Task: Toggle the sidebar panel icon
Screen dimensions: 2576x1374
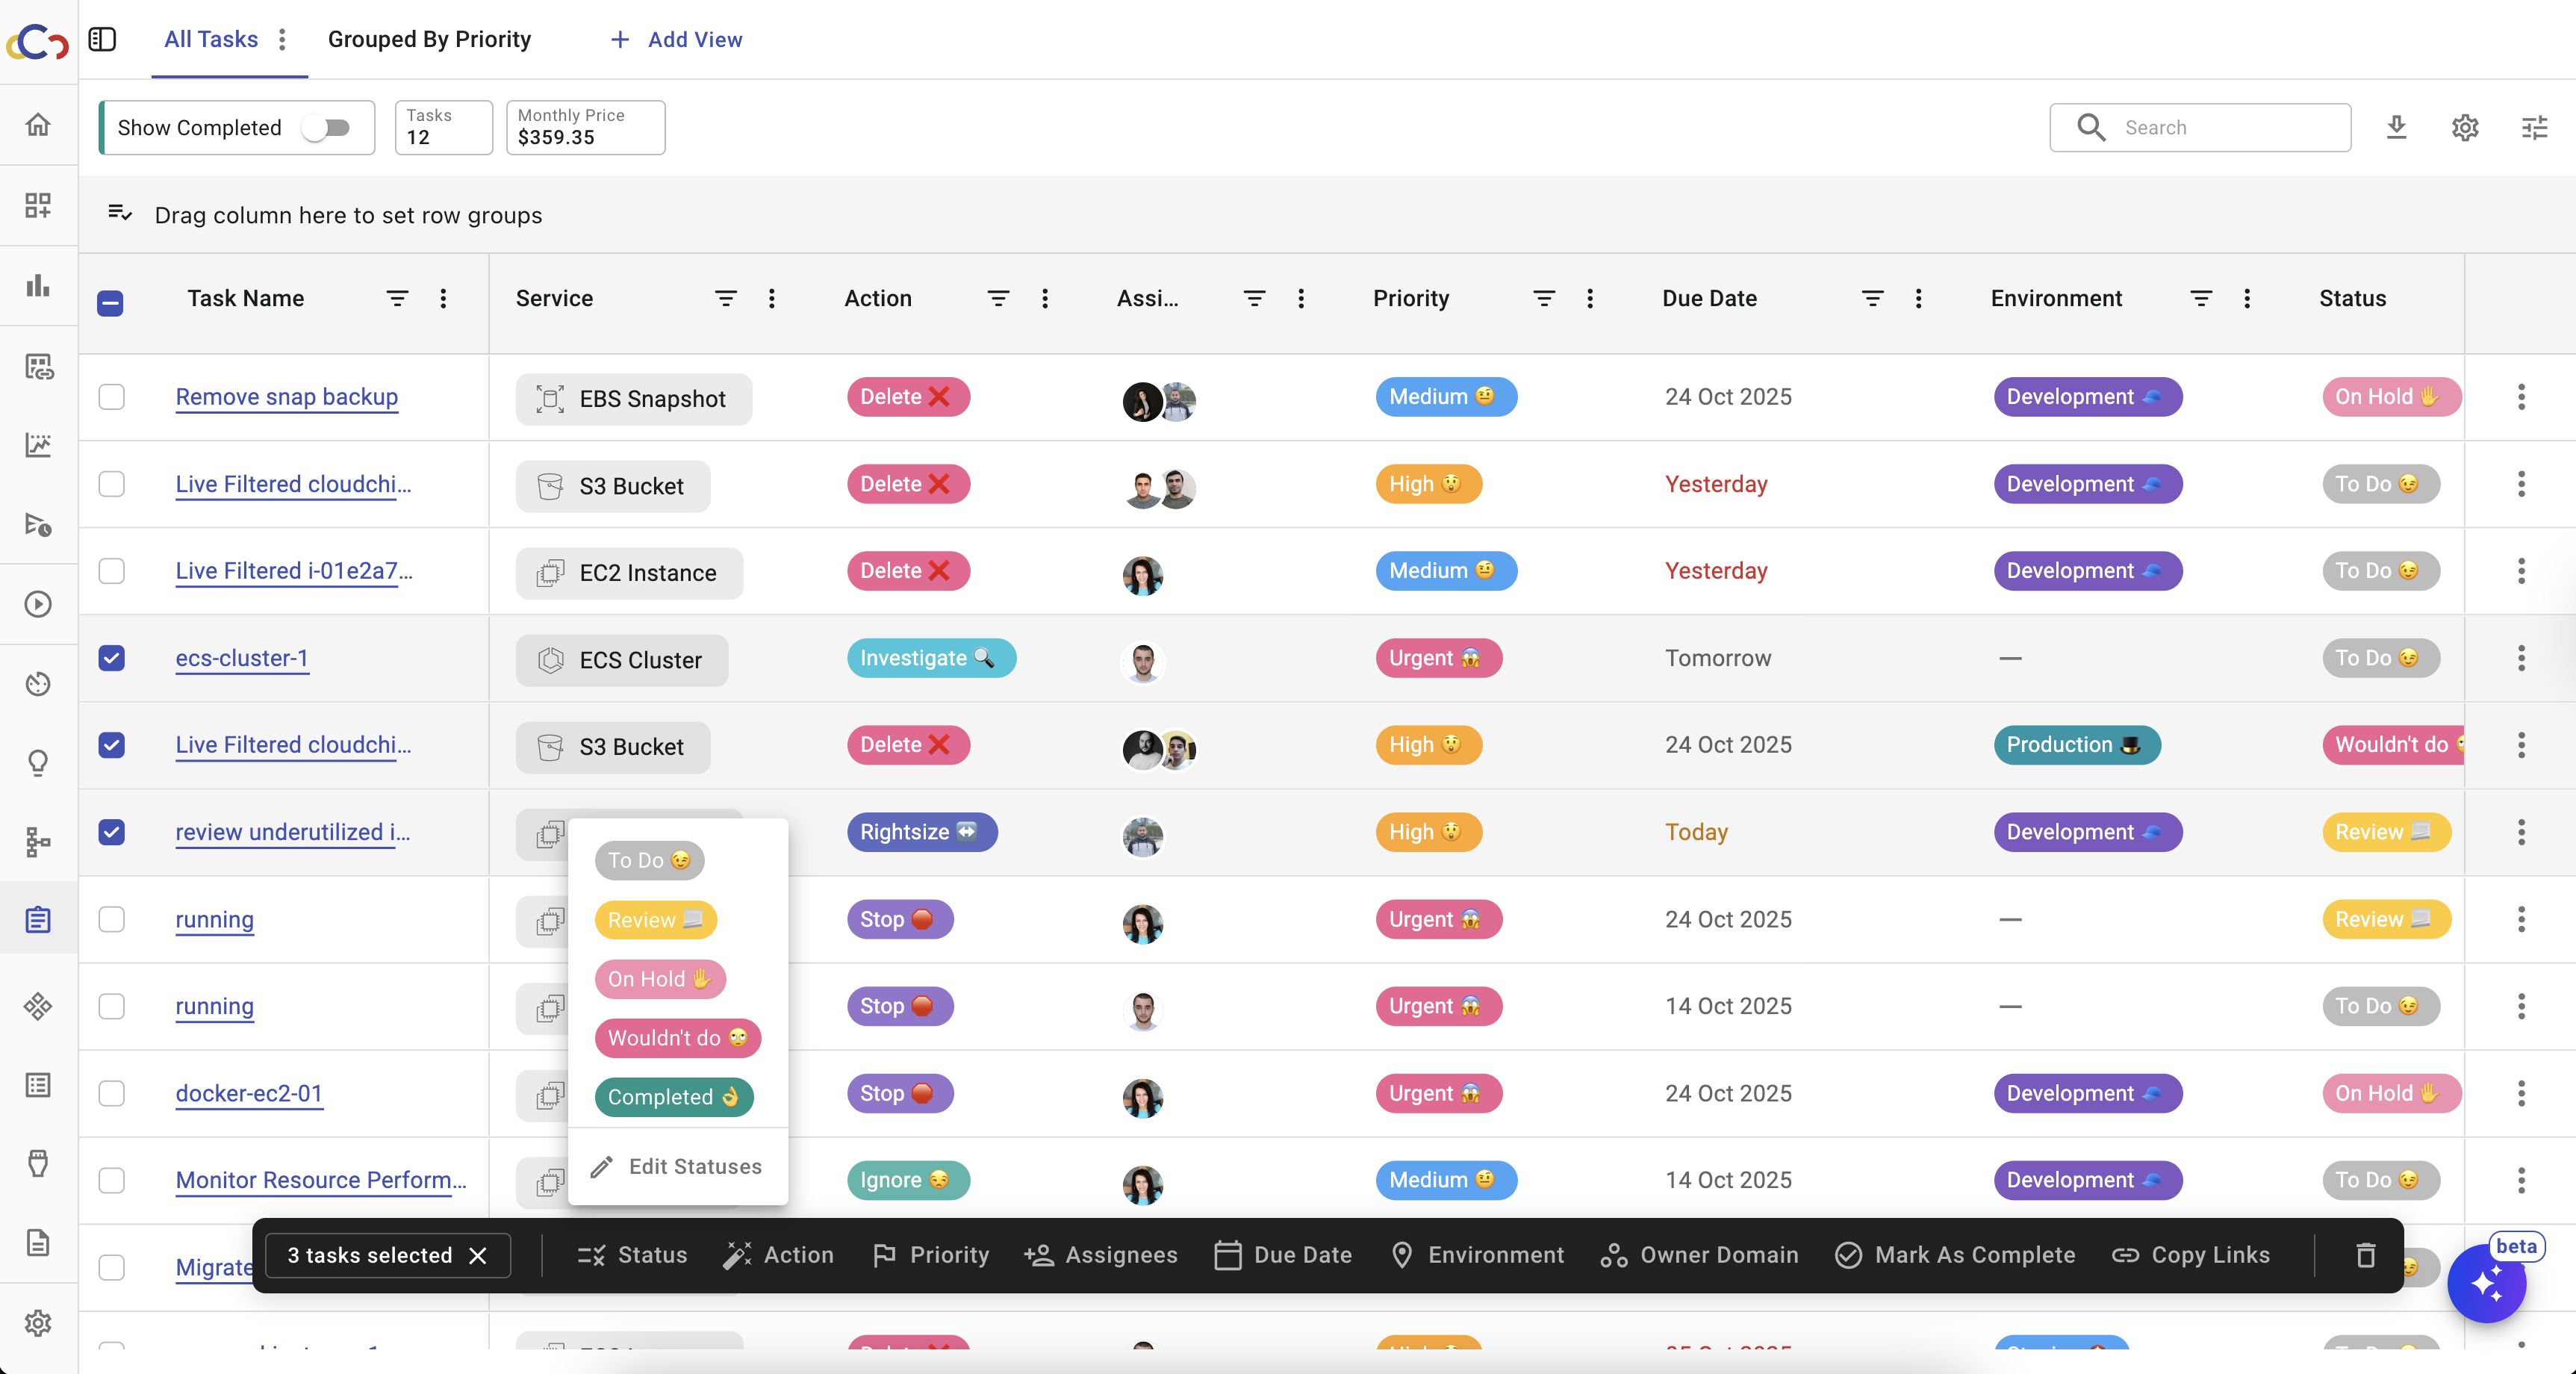Action: [x=102, y=39]
